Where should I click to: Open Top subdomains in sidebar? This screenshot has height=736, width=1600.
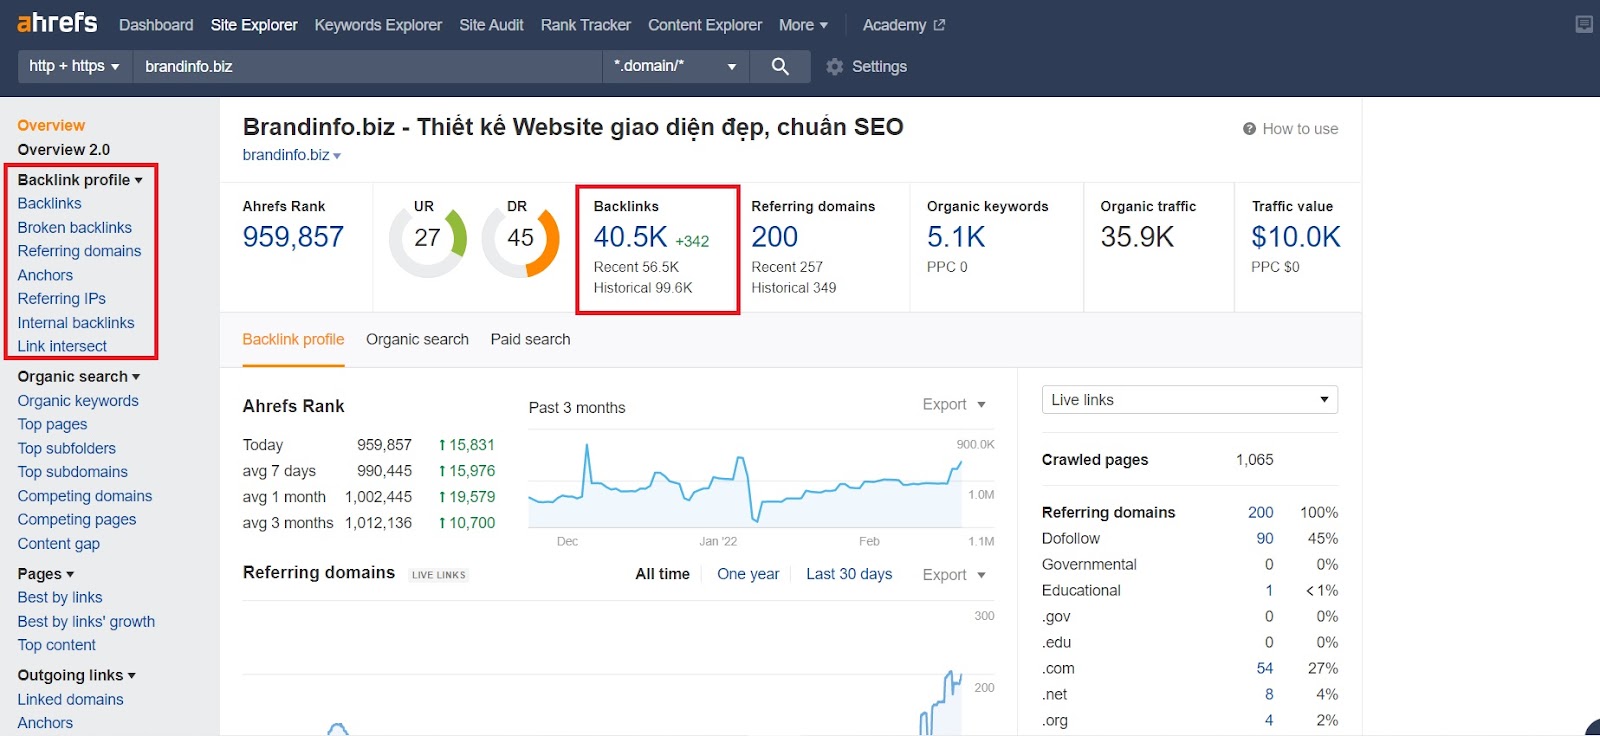coord(72,472)
